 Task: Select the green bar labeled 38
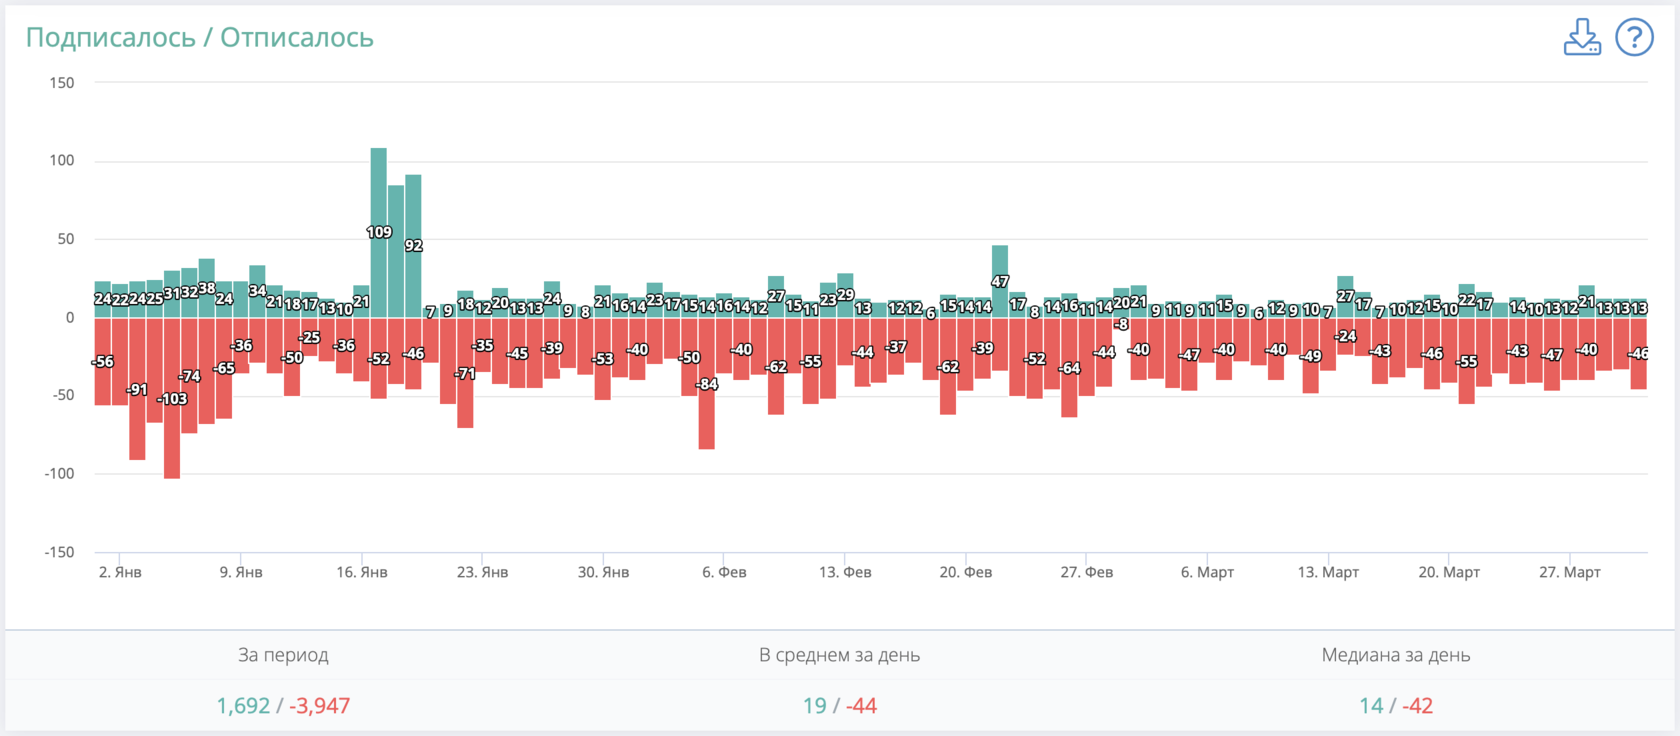pyautogui.click(x=207, y=288)
